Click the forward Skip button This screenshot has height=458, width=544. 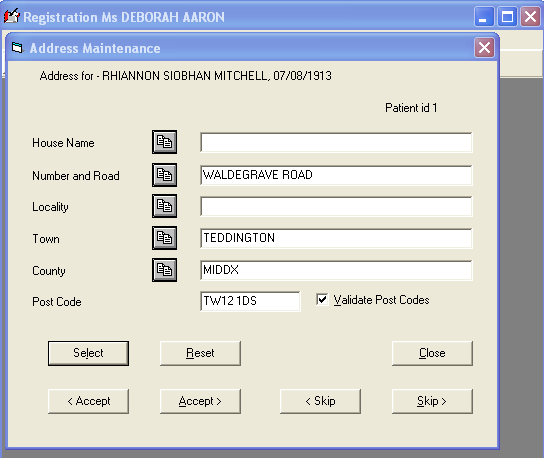coord(432,401)
